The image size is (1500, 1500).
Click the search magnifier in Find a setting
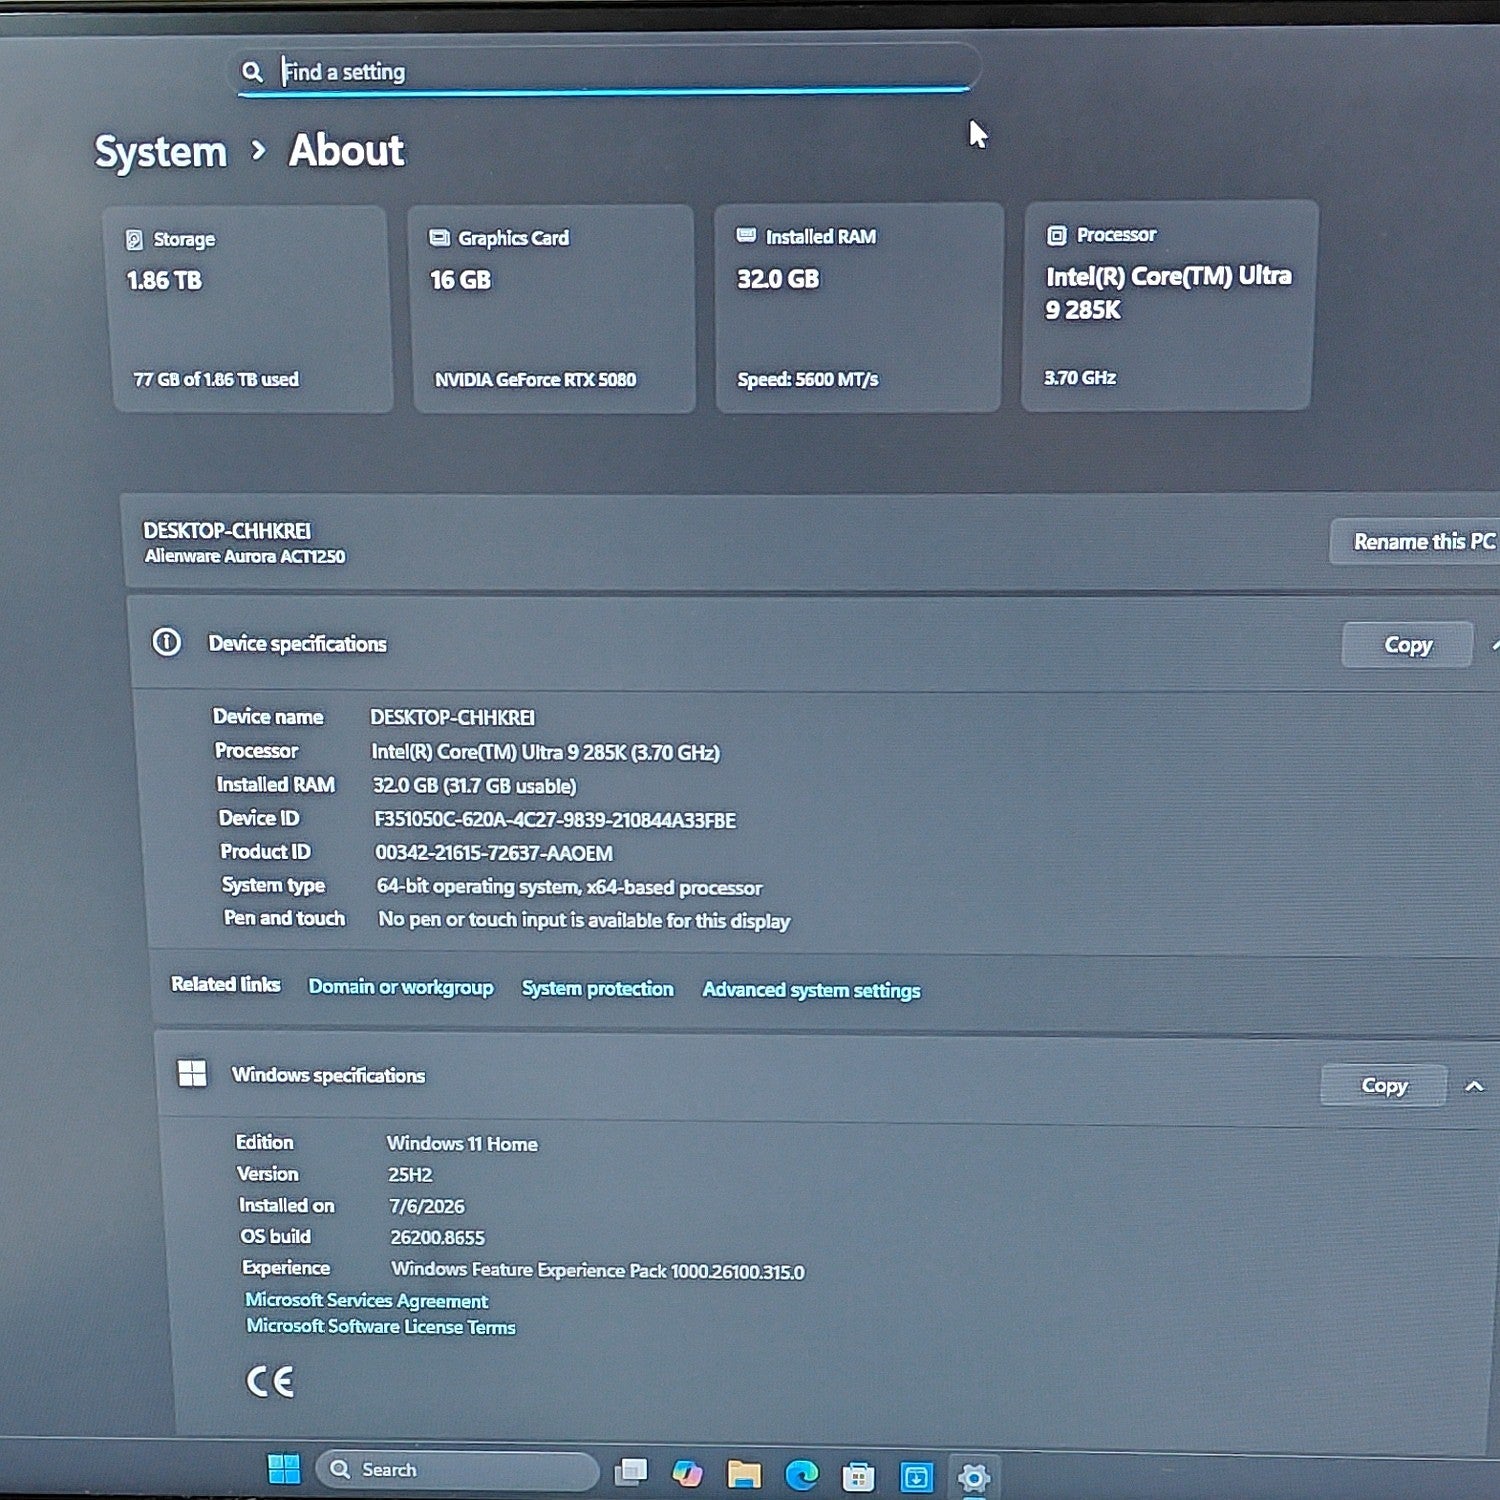point(252,72)
